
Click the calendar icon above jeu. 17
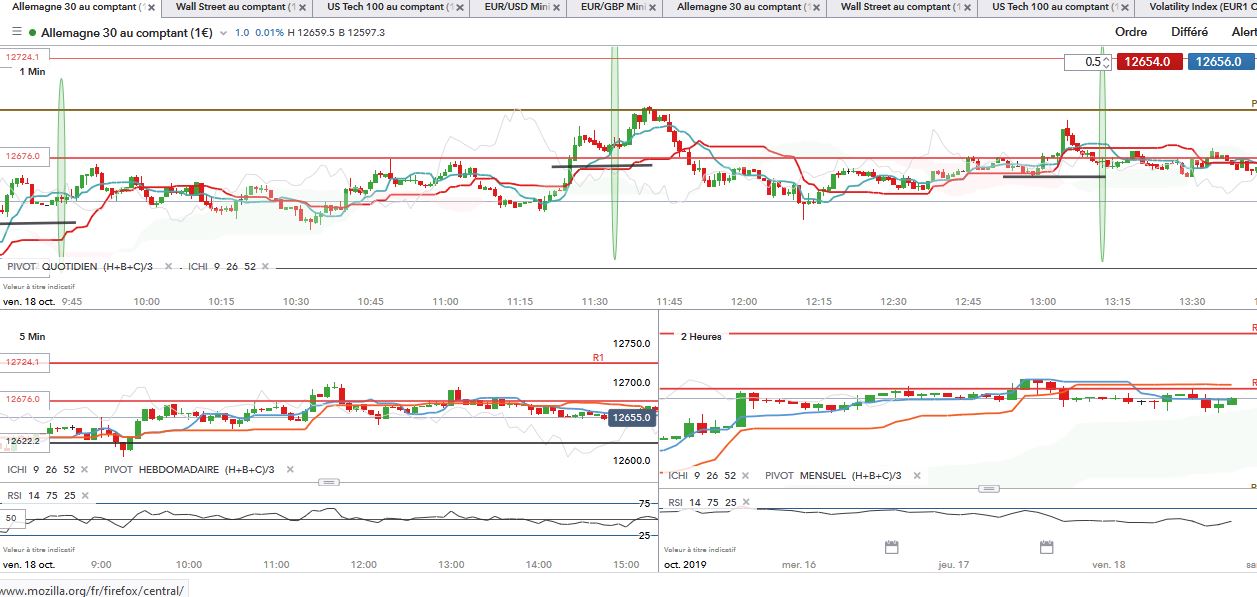click(x=892, y=547)
